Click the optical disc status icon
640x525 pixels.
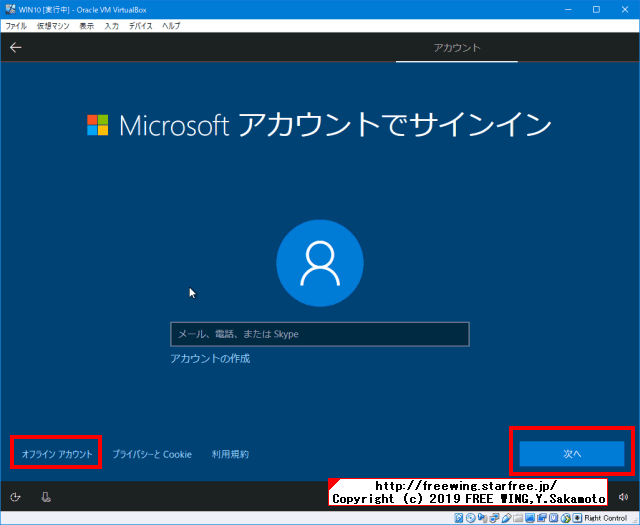pos(471,518)
